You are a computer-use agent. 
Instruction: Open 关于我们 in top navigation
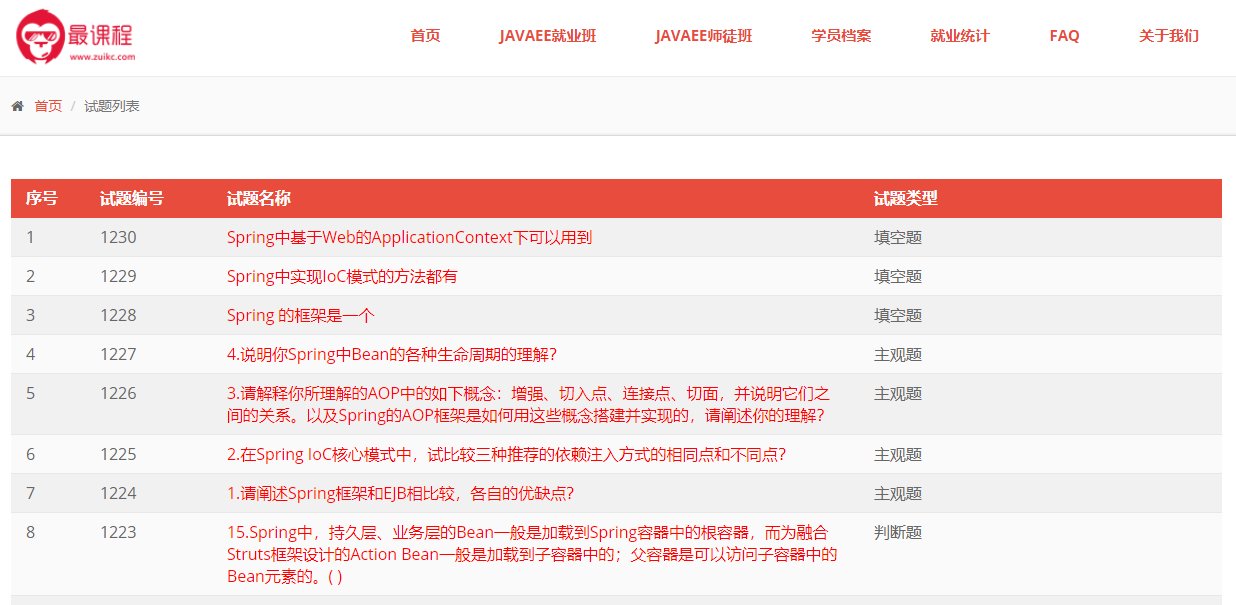coord(1168,36)
